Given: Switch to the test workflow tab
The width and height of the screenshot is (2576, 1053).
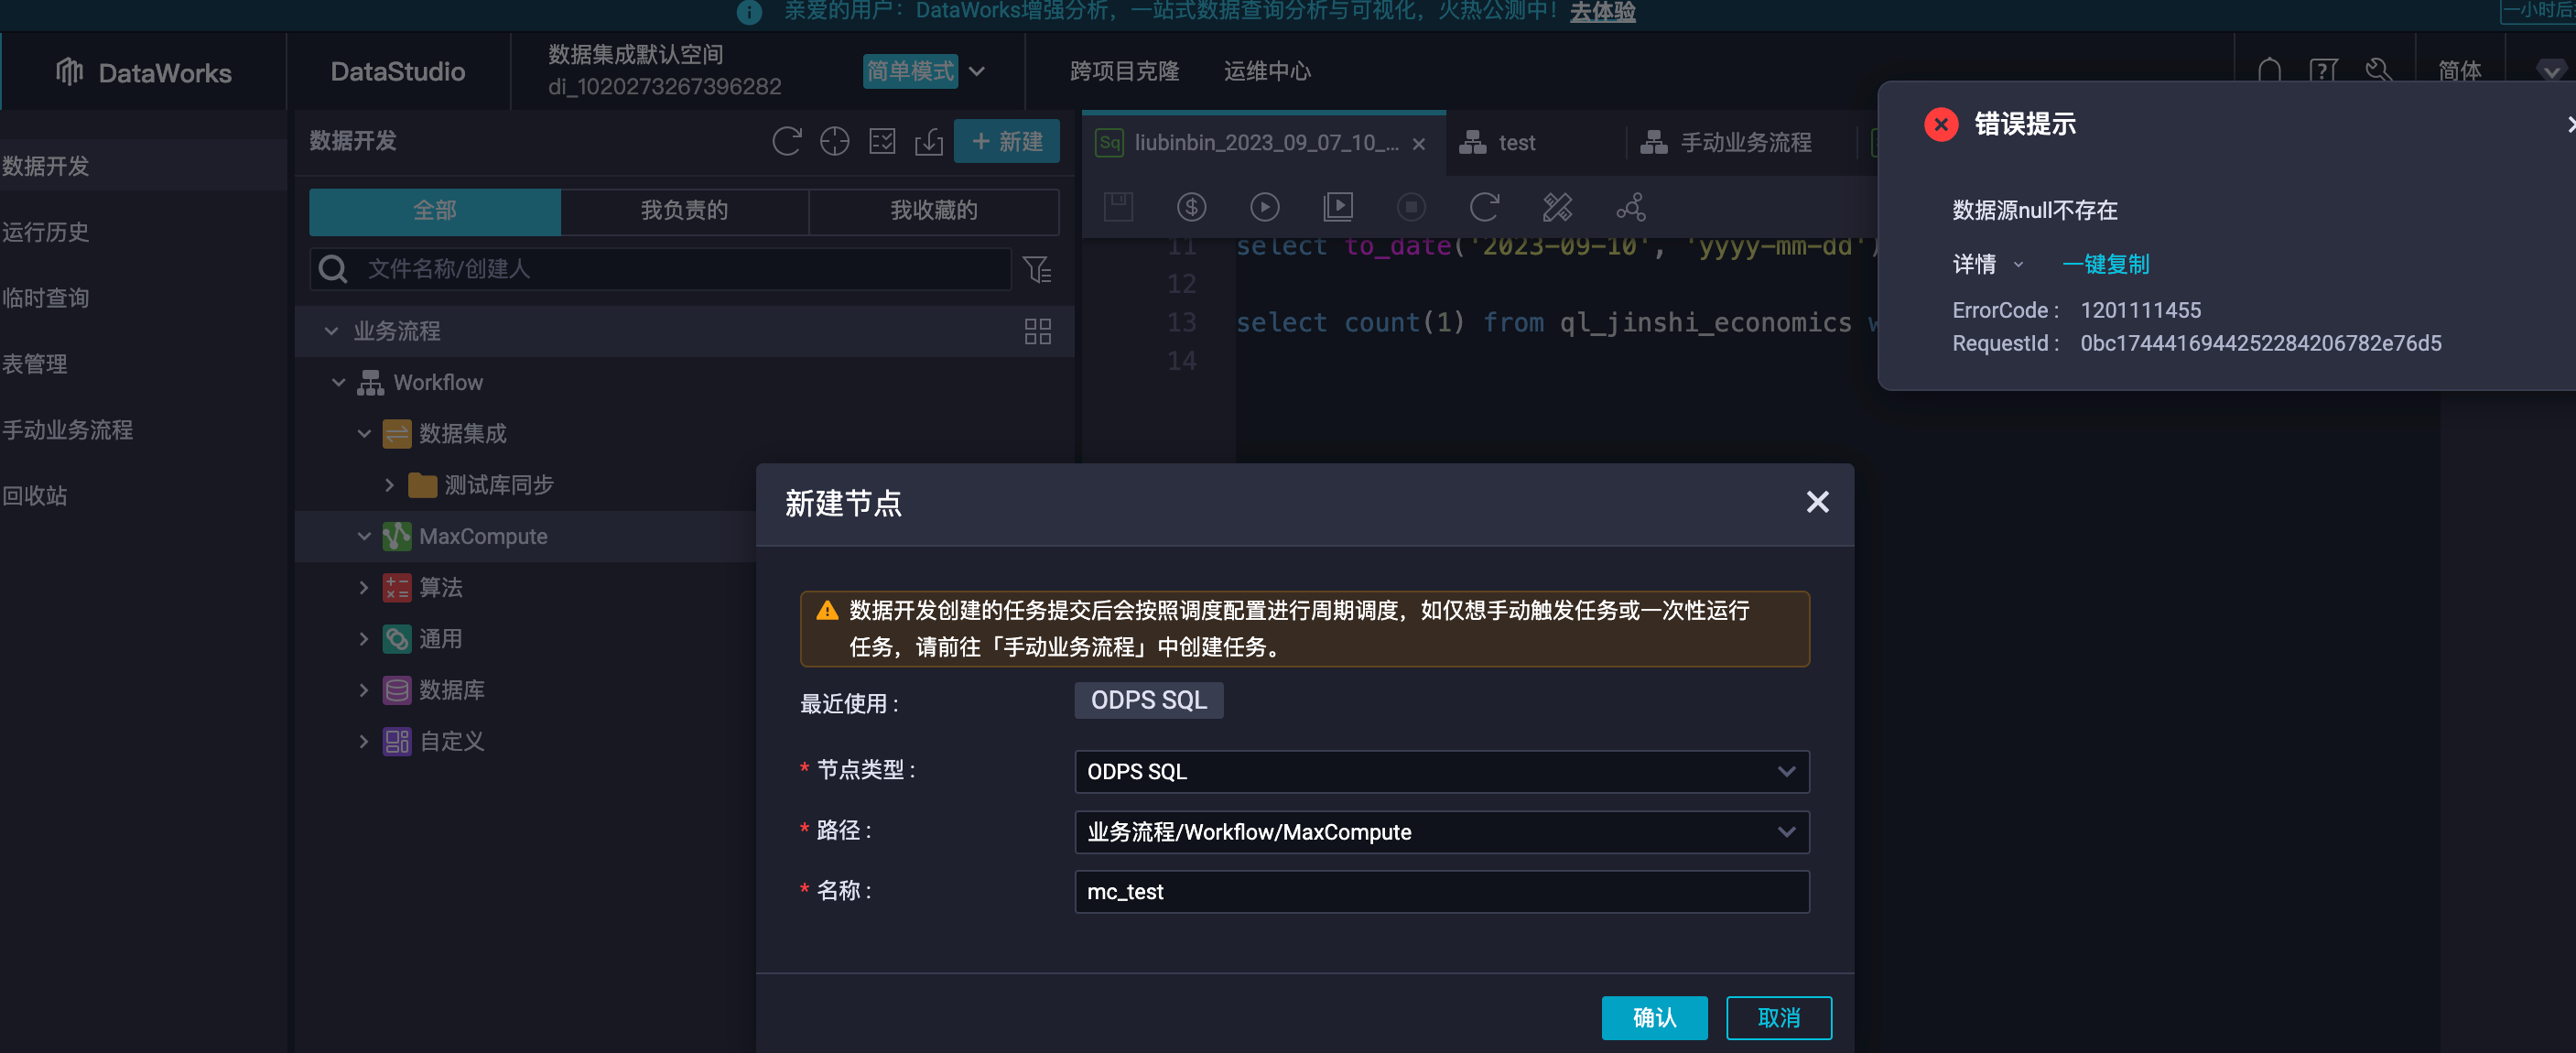Looking at the screenshot, I should click(1515, 143).
